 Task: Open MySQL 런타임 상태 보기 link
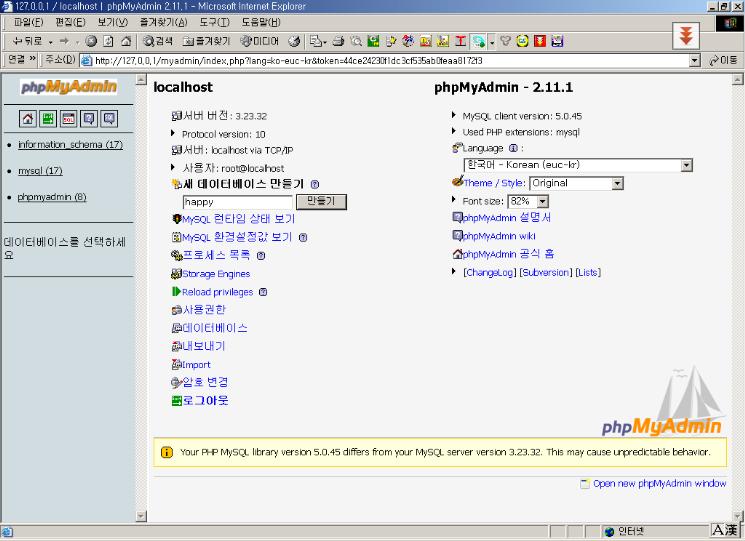239,219
